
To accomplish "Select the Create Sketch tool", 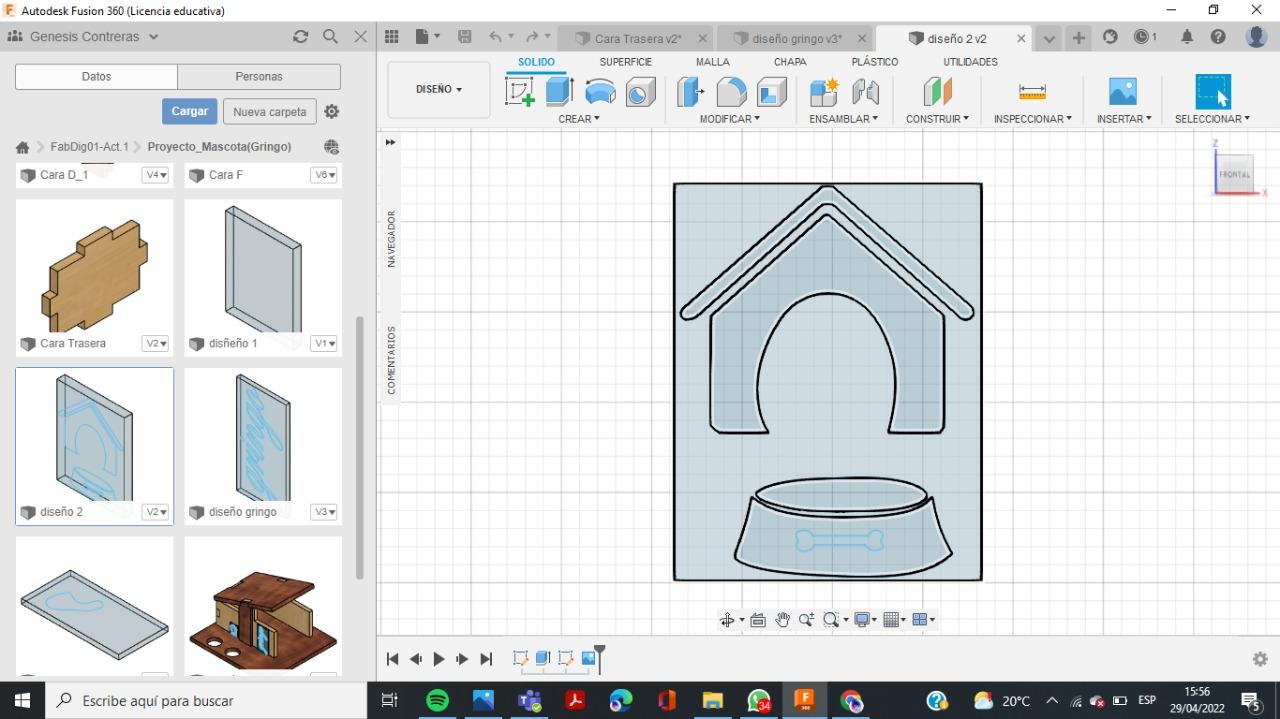I will click(520, 92).
